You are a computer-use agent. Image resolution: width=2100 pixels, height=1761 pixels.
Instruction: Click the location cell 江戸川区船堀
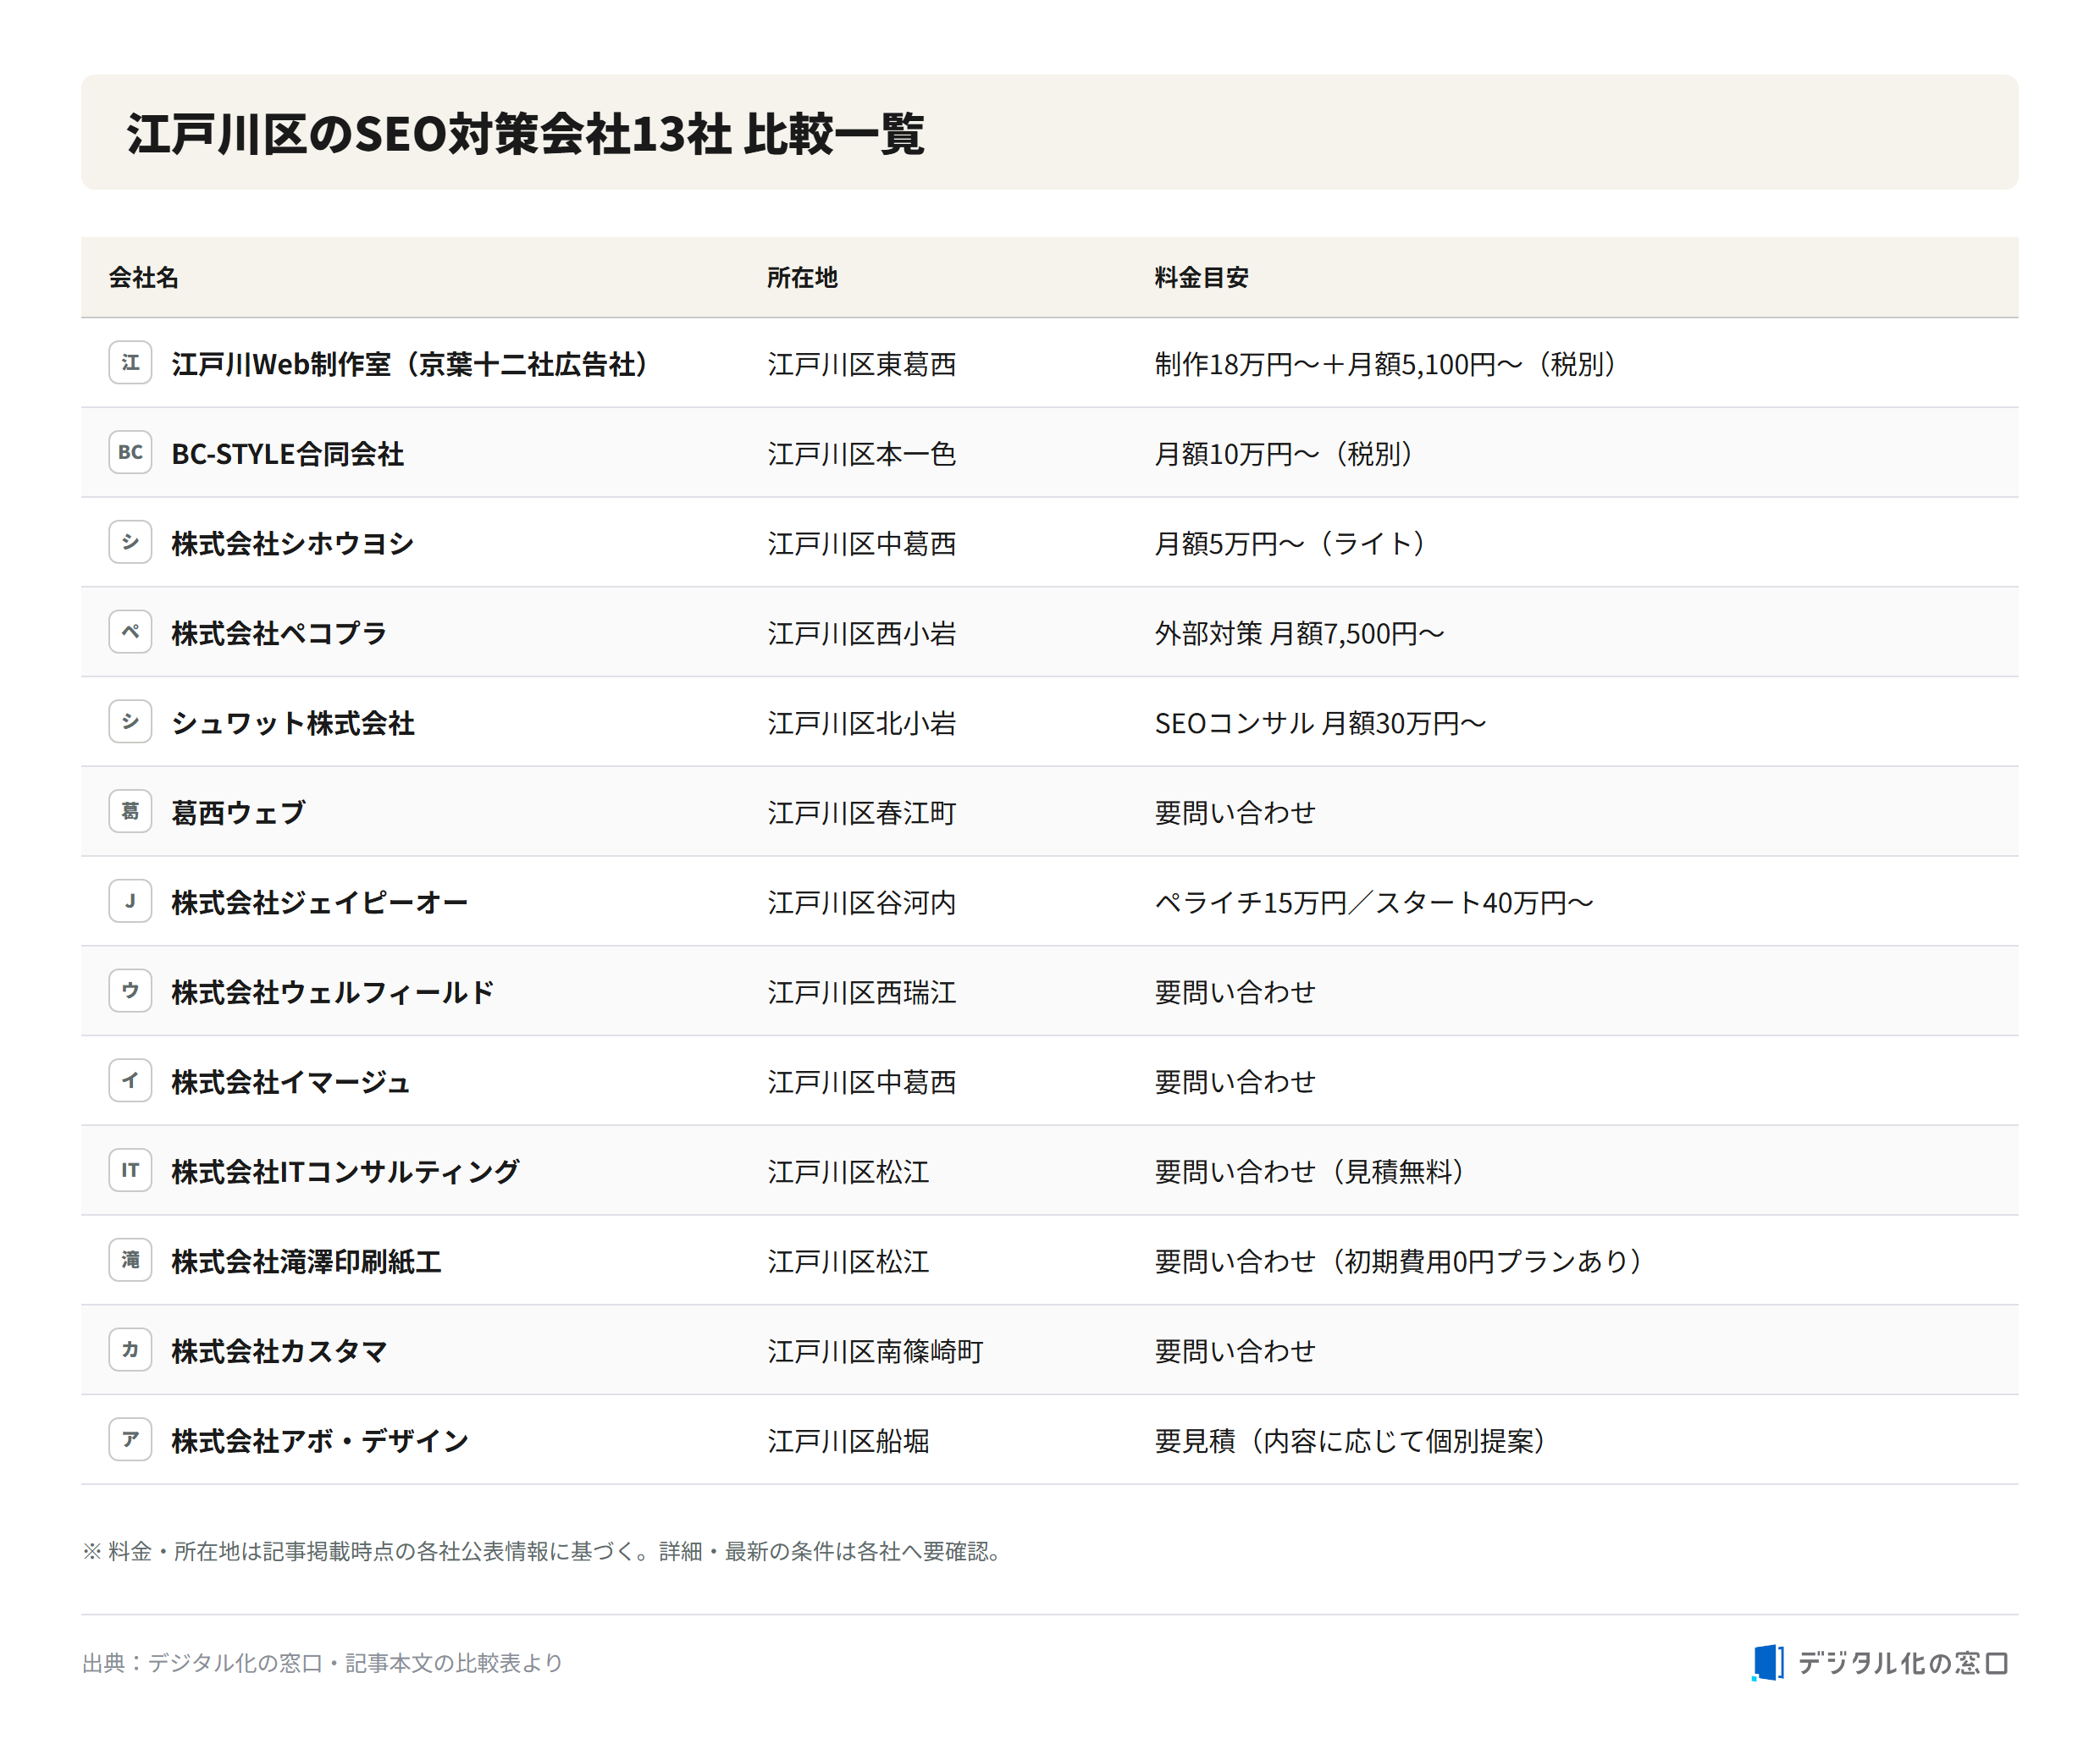click(849, 1441)
